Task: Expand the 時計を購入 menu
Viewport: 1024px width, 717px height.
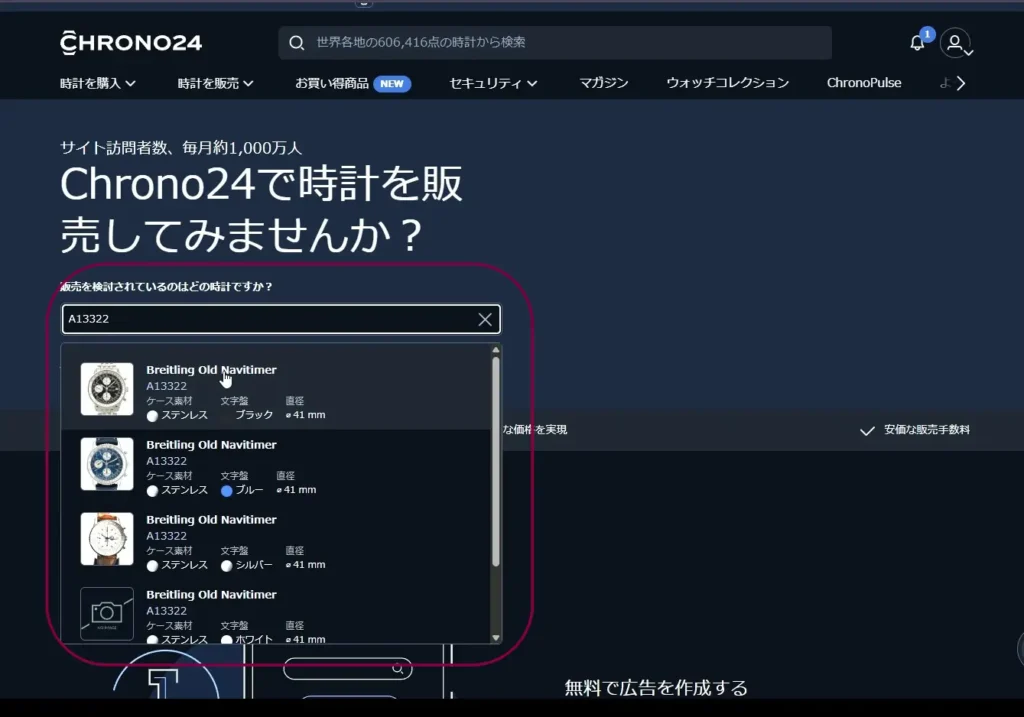Action: point(98,83)
